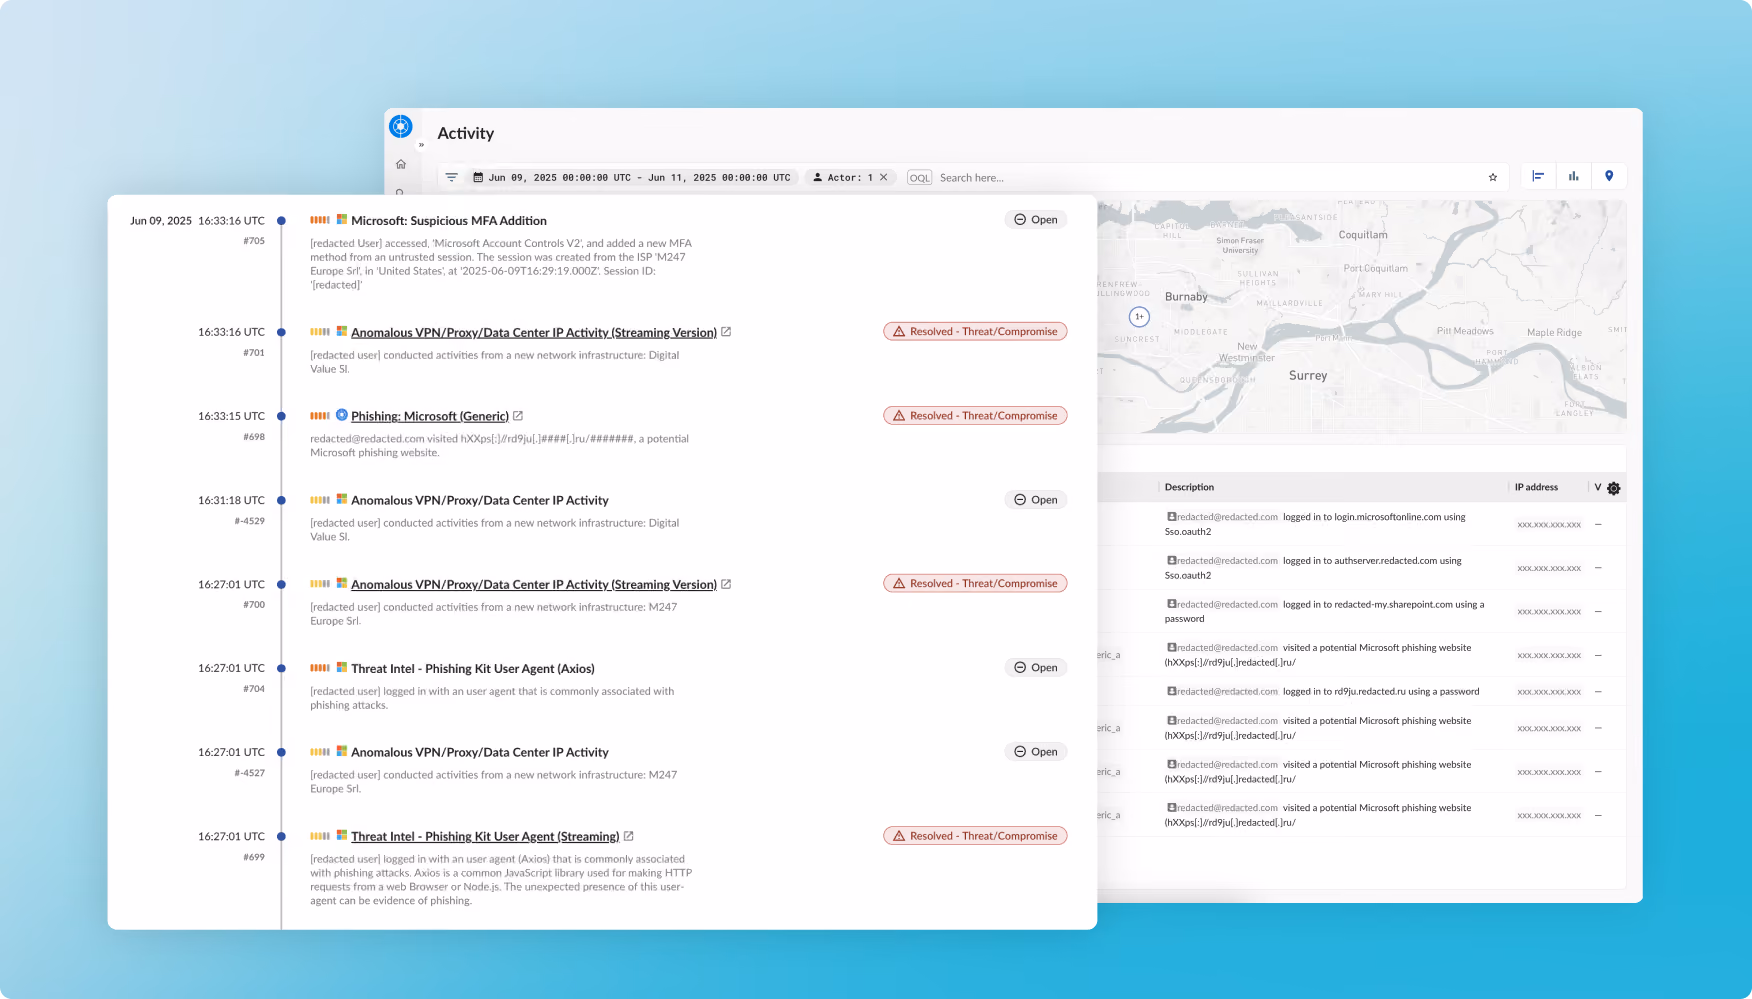Open the filter options icon
This screenshot has width=1752, height=999.
coord(452,177)
